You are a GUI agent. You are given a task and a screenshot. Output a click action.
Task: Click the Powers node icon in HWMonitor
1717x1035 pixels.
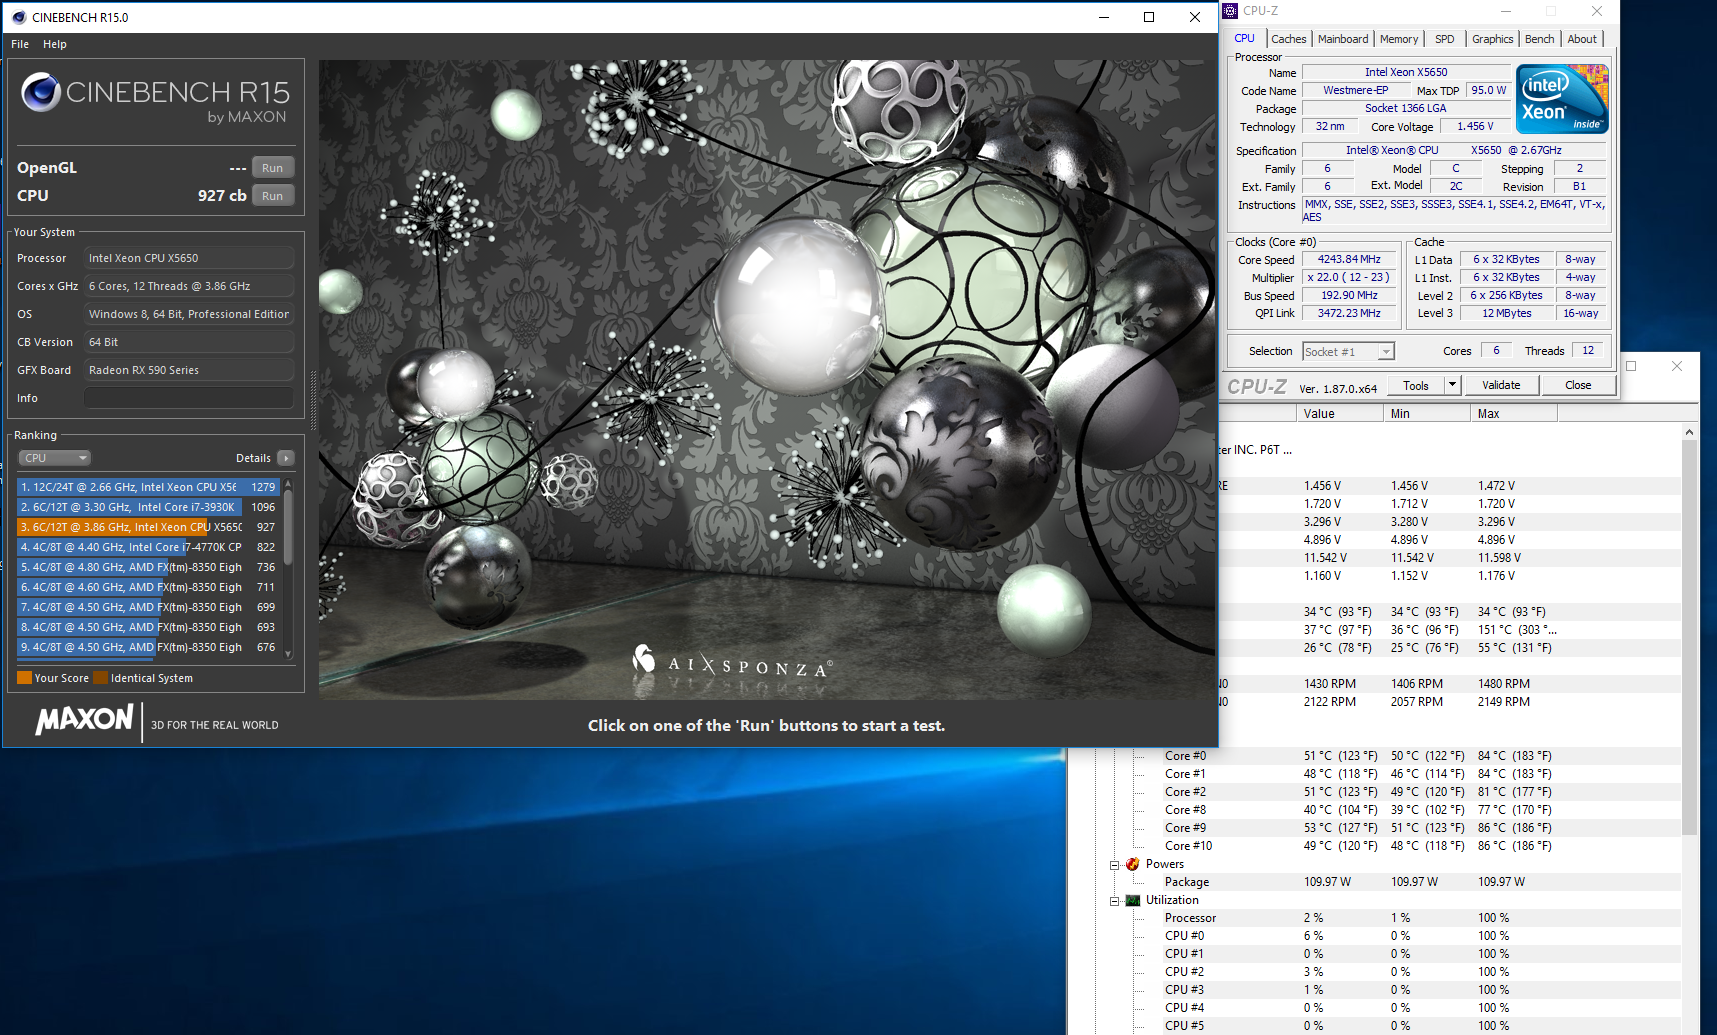click(1133, 864)
